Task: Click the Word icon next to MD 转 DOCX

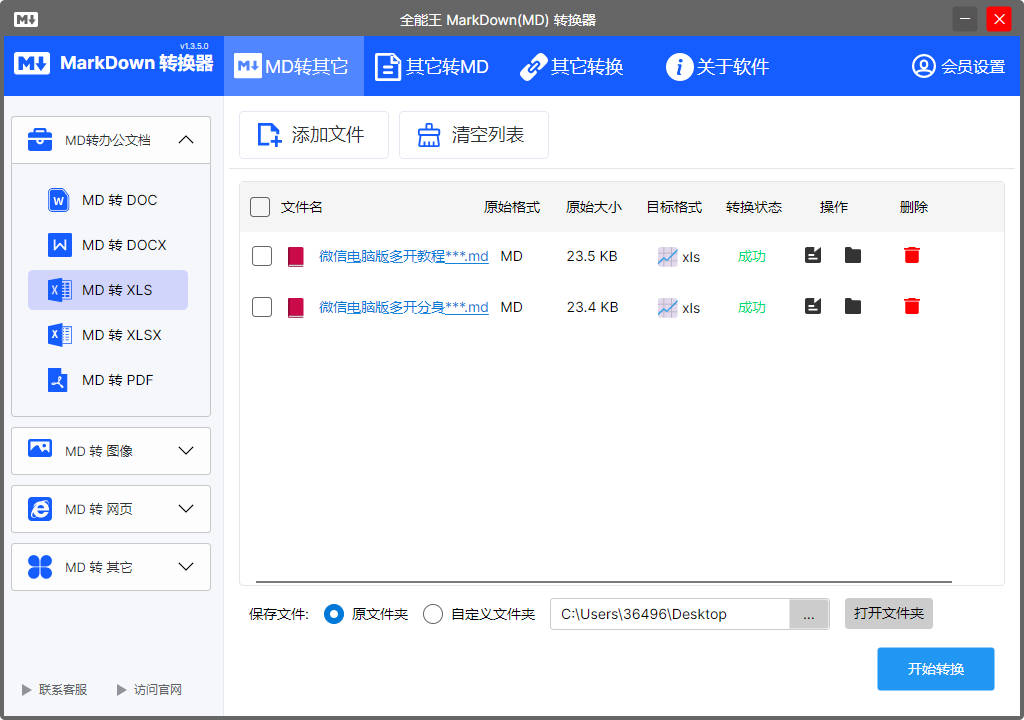Action: [59, 245]
